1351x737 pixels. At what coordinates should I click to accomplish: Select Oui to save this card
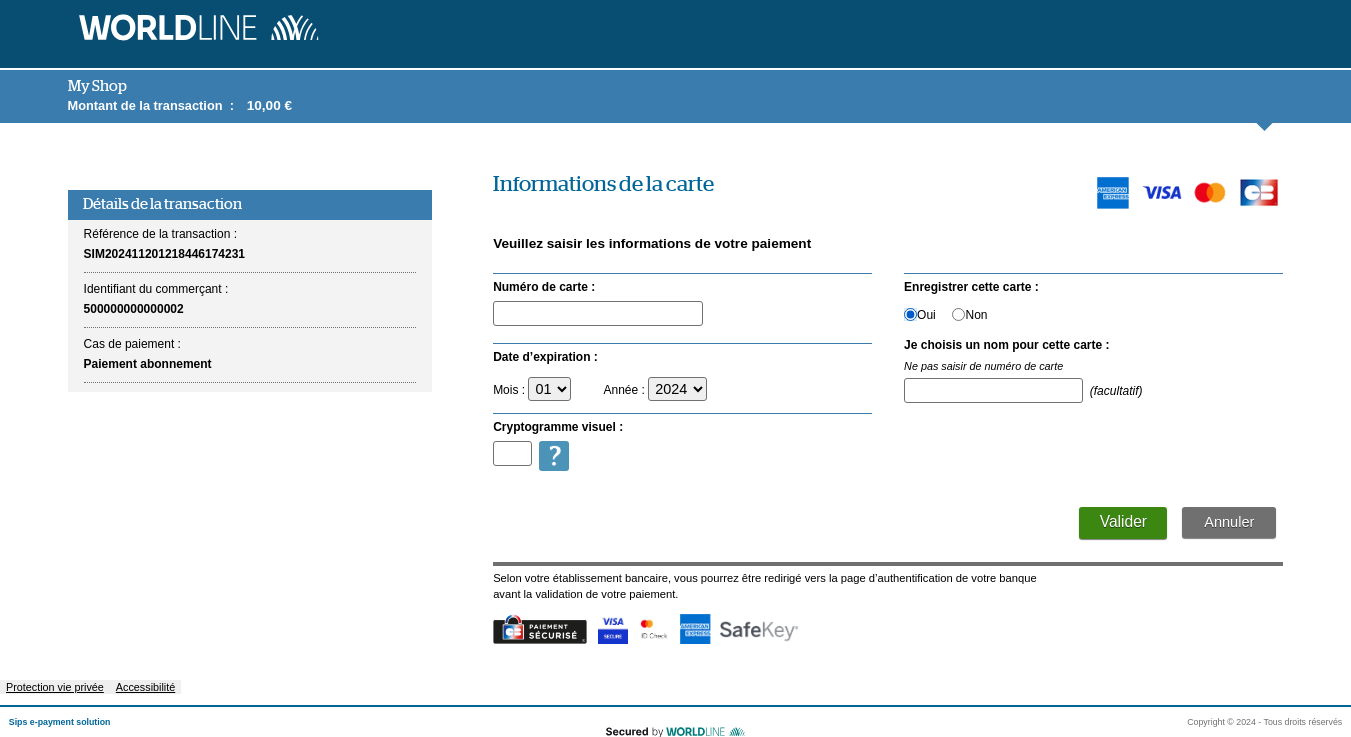click(910, 314)
